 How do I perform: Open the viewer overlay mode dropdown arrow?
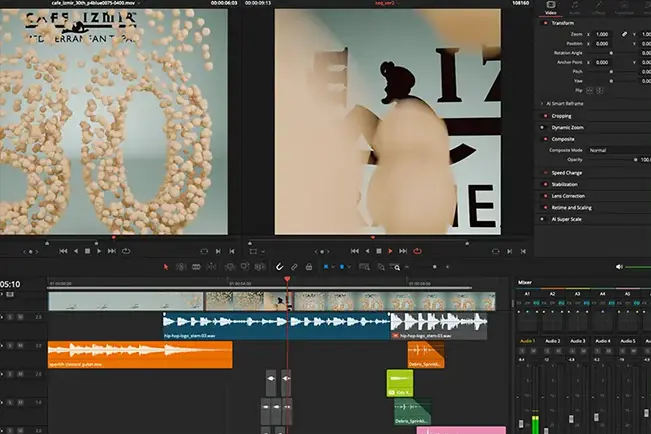(x=263, y=251)
